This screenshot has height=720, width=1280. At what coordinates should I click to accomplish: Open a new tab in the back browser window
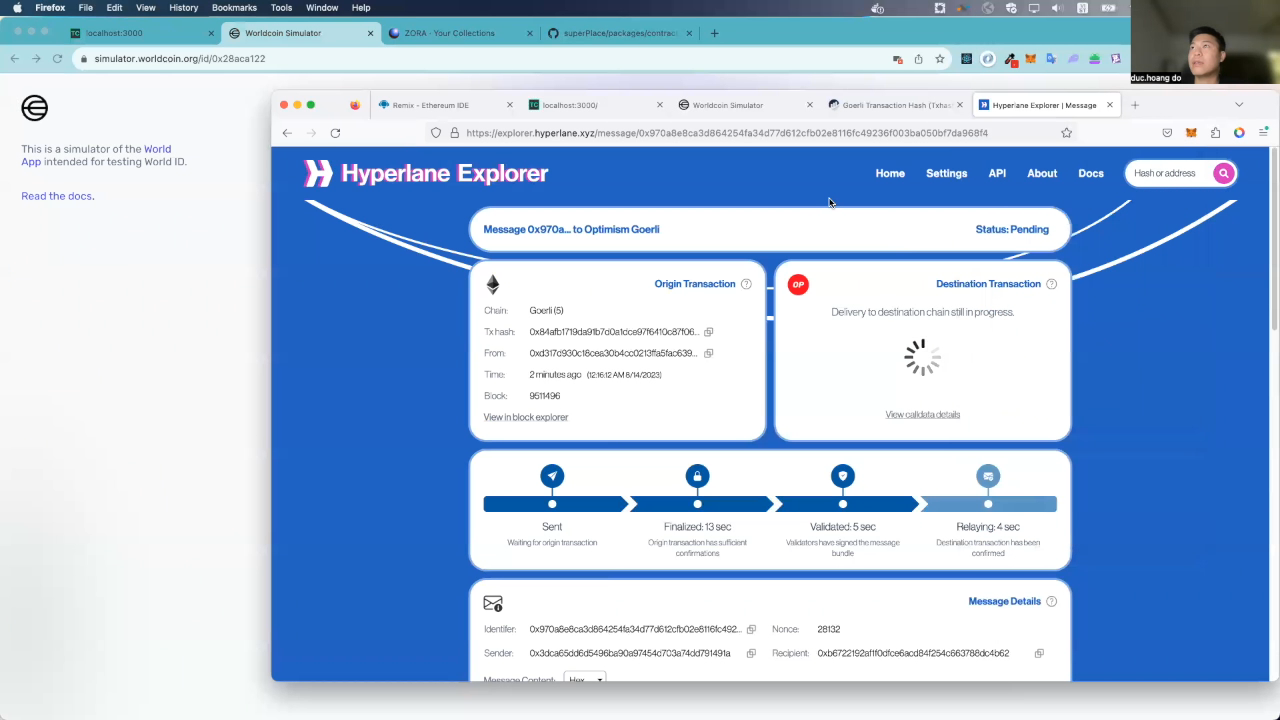click(x=714, y=33)
